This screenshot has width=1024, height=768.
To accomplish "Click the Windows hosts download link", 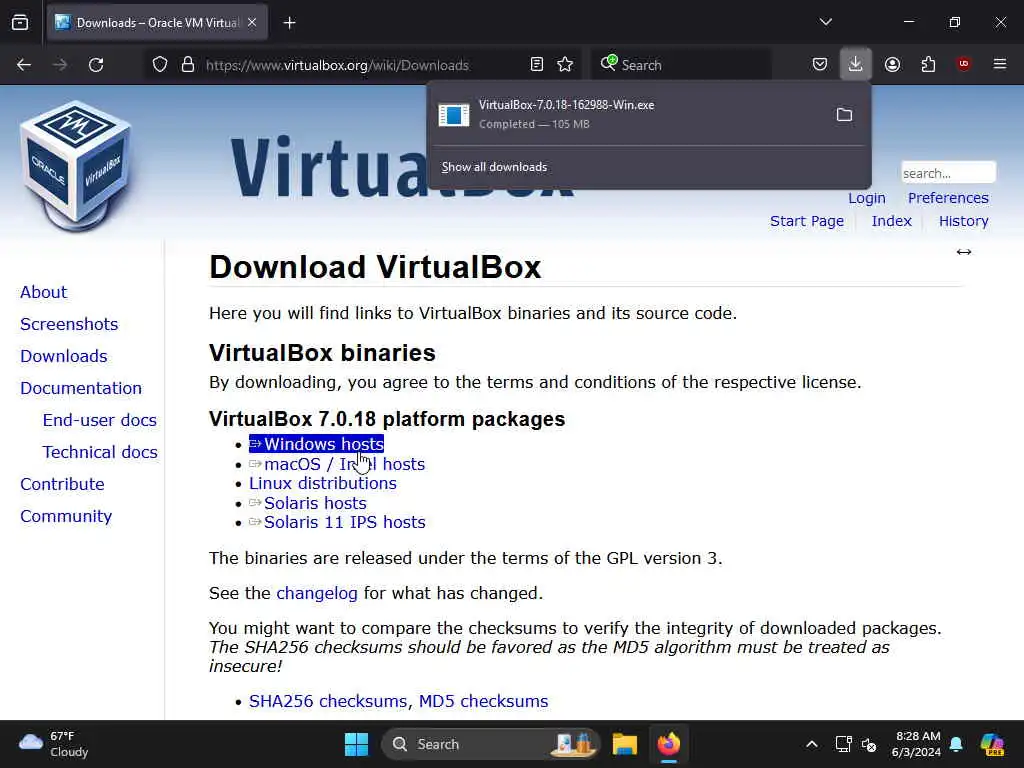I will click(x=317, y=444).
